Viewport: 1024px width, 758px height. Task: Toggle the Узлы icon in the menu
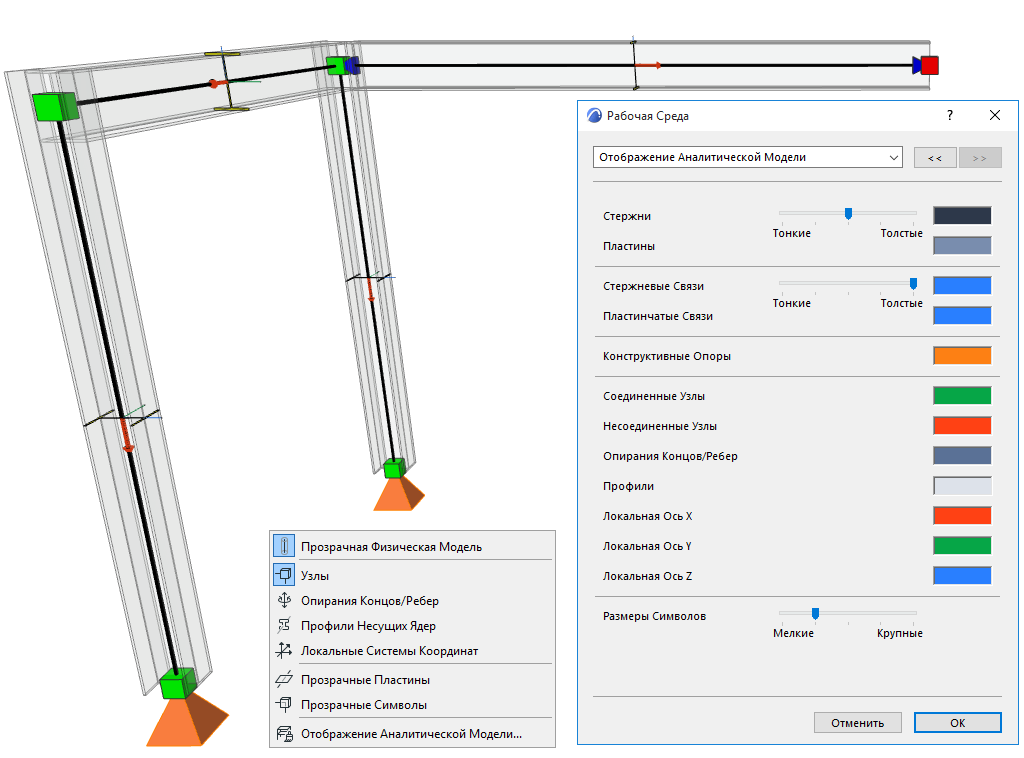283,575
